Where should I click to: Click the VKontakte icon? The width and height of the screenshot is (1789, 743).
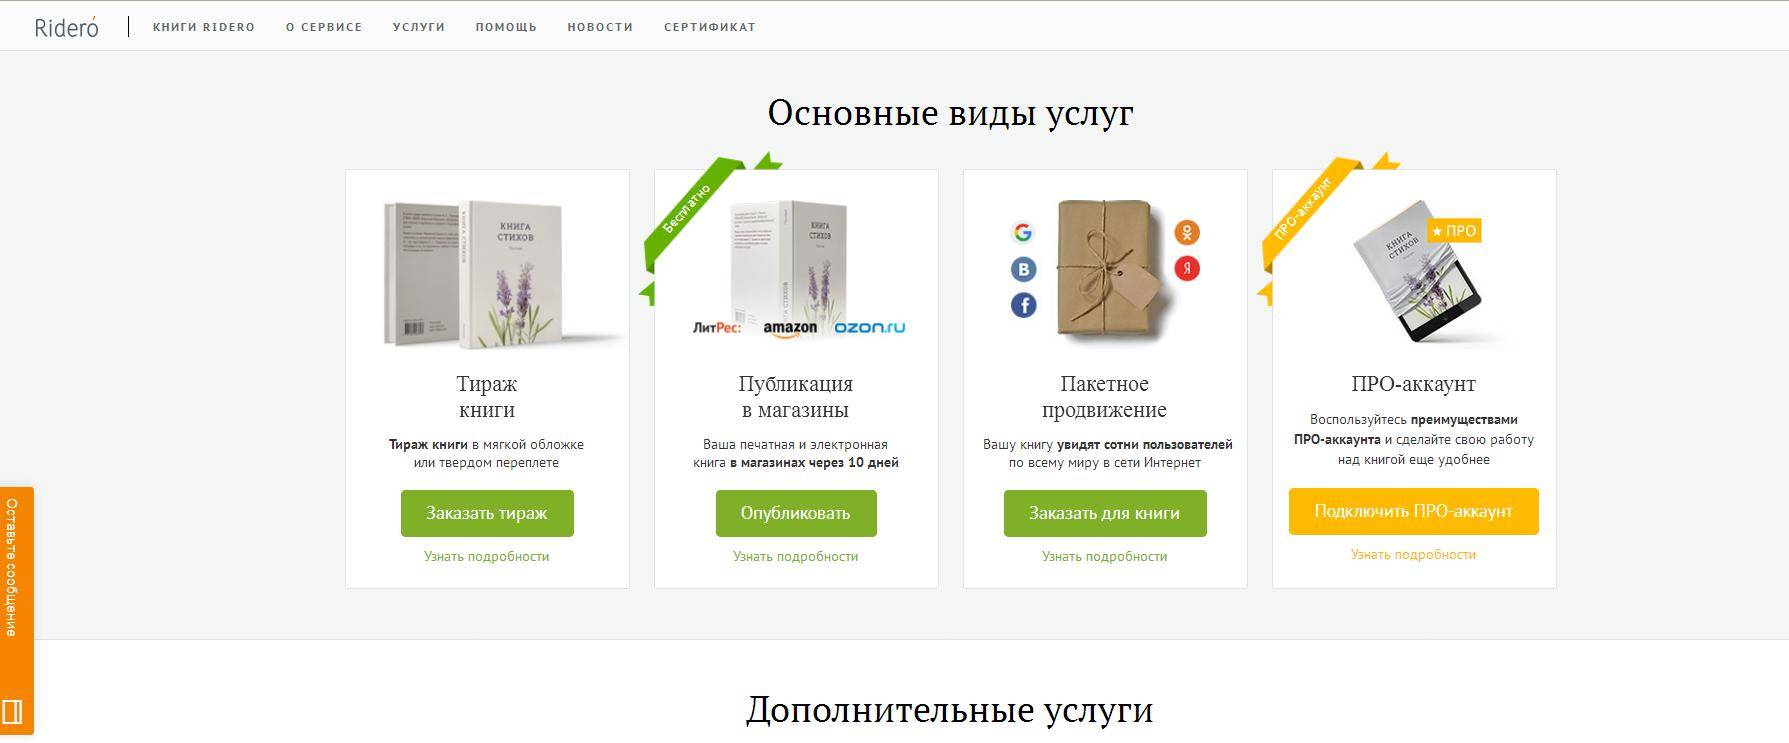[1023, 269]
